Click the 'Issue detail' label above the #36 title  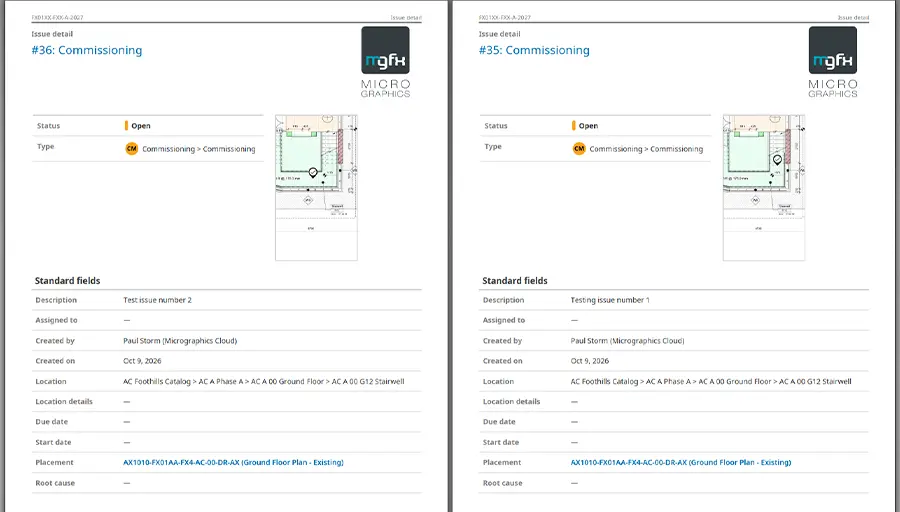coord(52,34)
